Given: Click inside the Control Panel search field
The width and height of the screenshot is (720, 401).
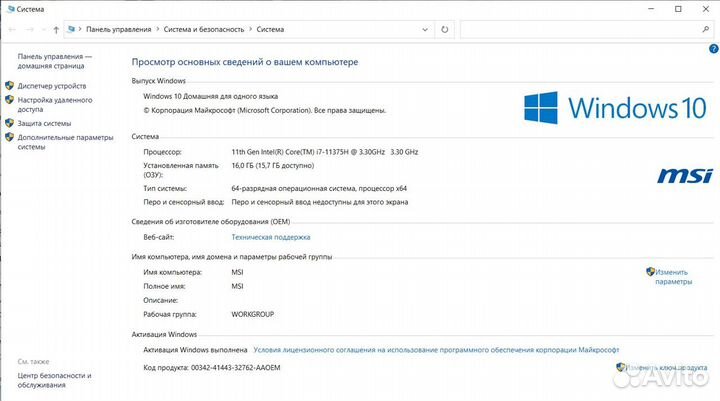Looking at the screenshot, I should point(578,30).
